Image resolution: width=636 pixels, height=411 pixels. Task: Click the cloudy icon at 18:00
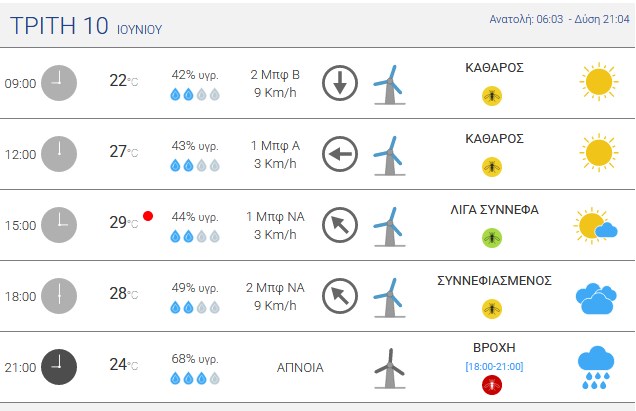[596, 299]
